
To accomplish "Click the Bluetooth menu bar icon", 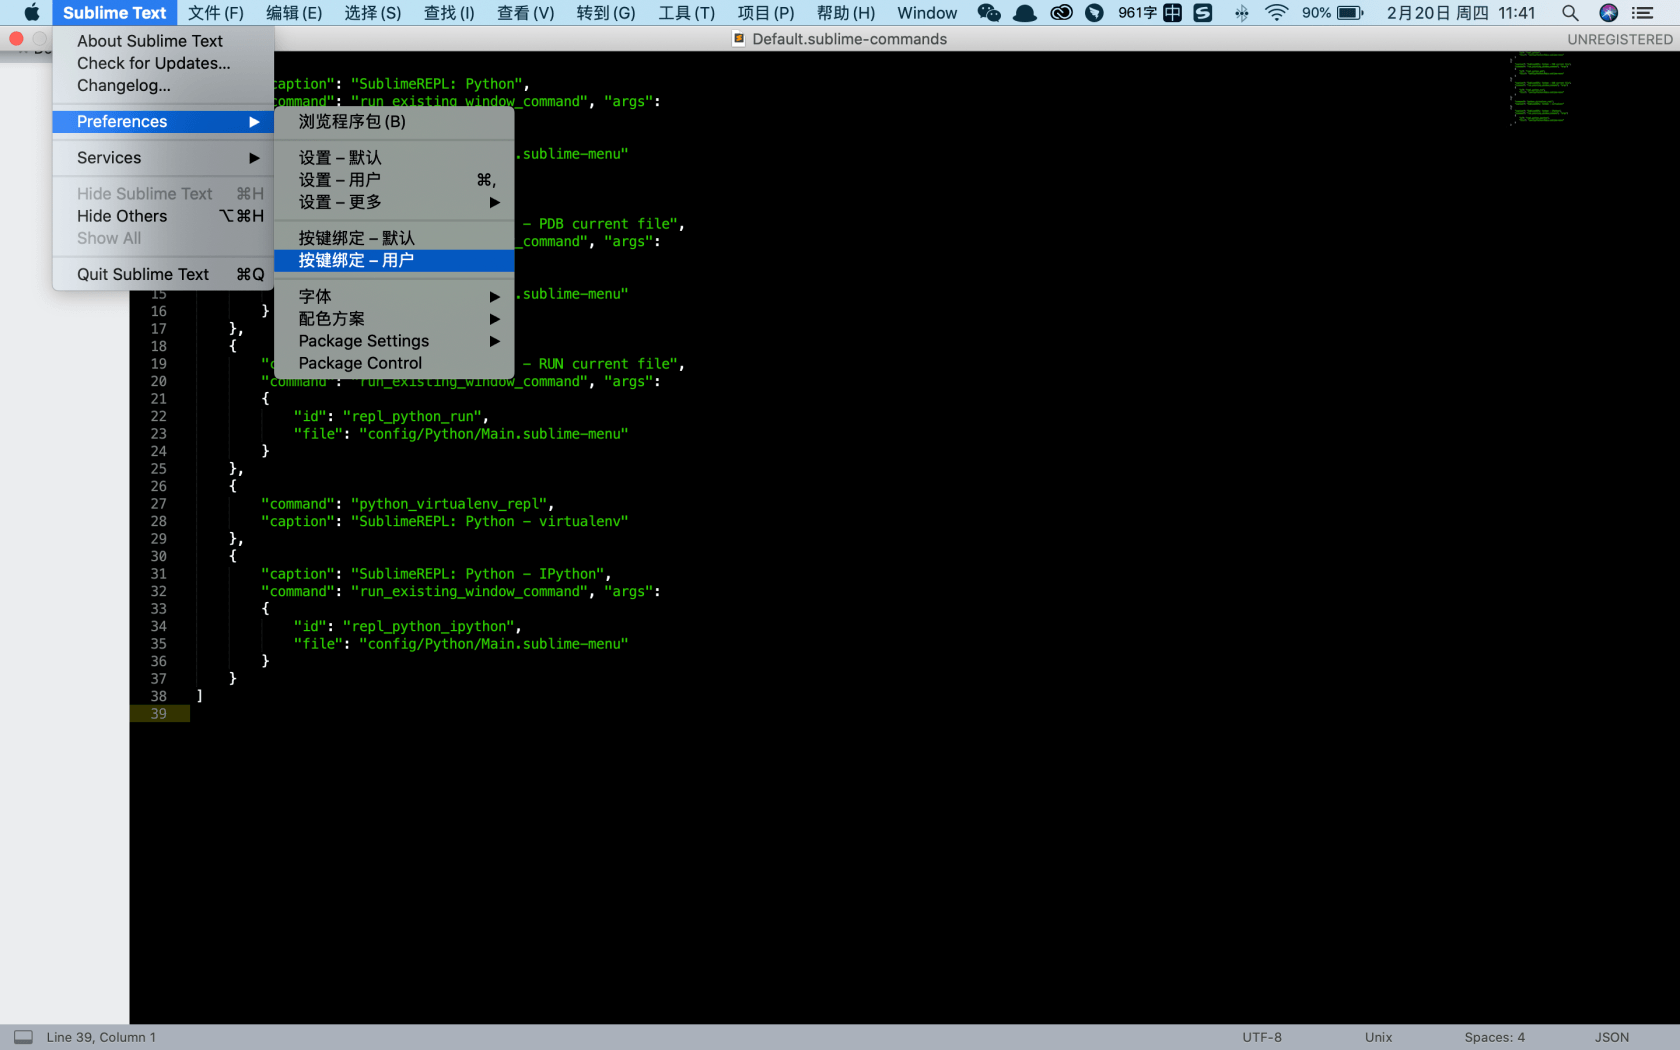I will tap(1241, 13).
